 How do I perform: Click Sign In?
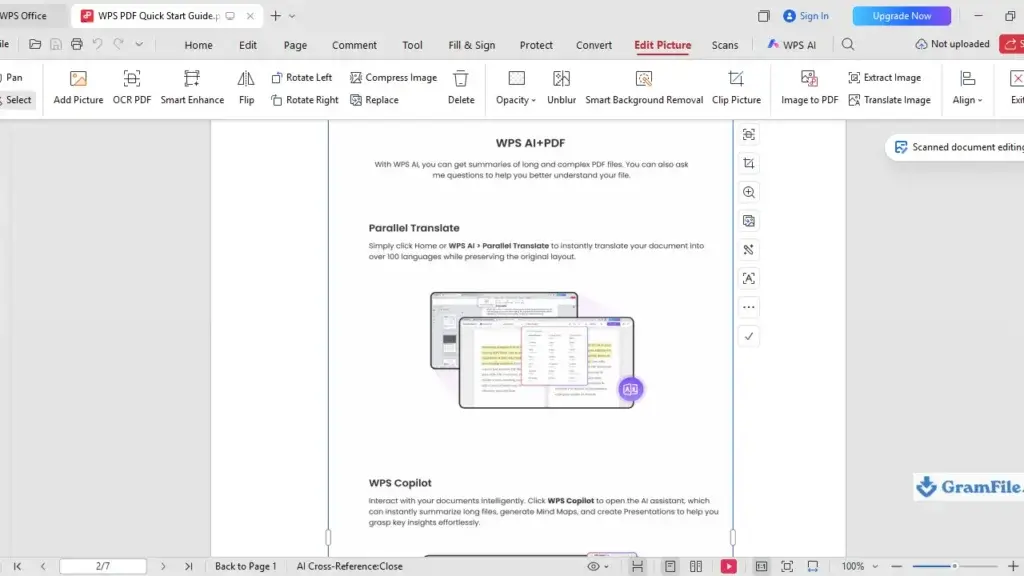806,16
